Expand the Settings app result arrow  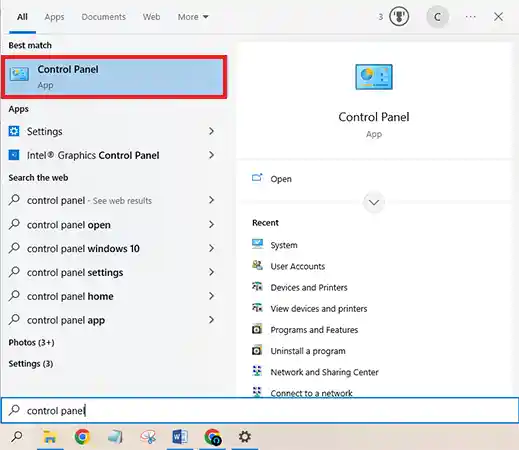[211, 131]
